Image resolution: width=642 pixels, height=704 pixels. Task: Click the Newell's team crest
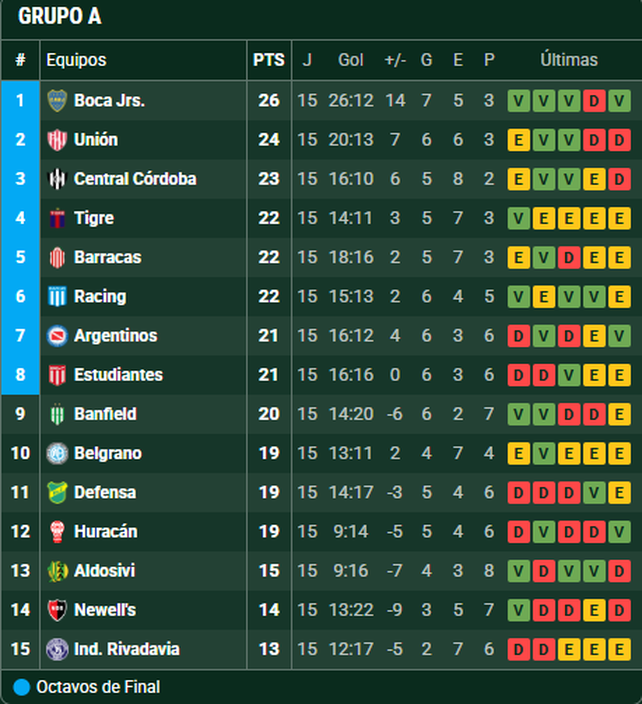point(57,610)
